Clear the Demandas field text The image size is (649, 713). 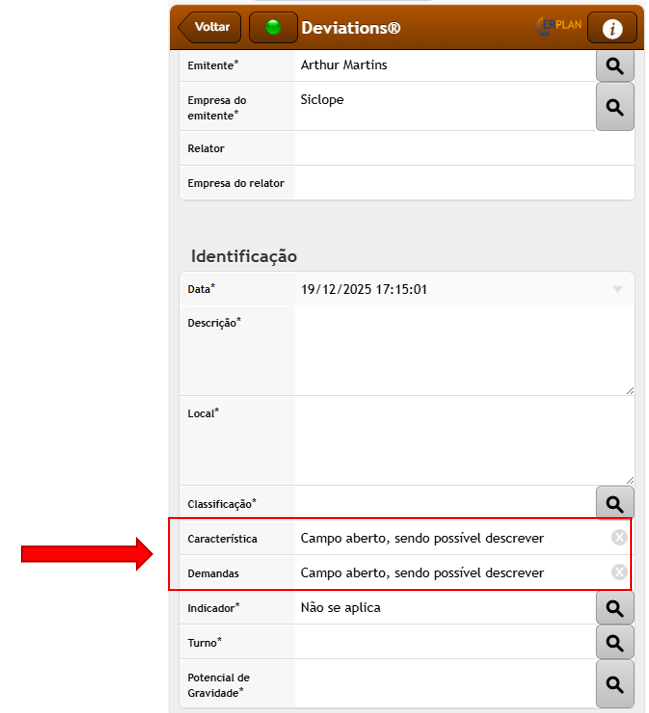click(619, 572)
